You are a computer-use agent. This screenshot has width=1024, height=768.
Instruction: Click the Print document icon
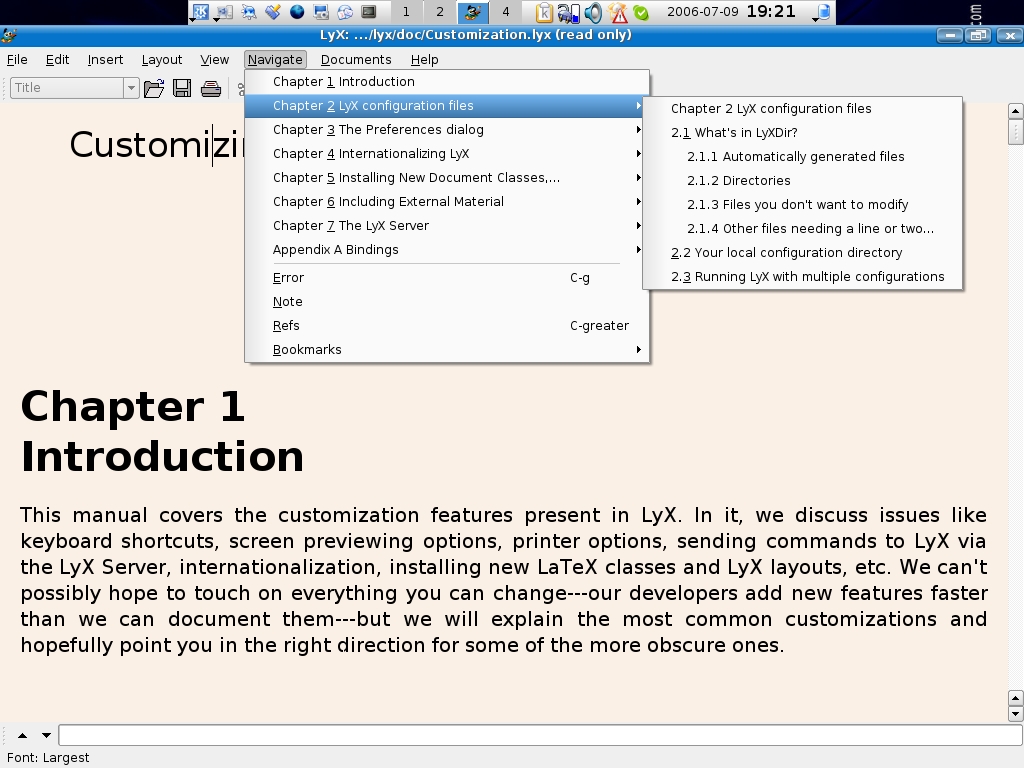pos(211,88)
